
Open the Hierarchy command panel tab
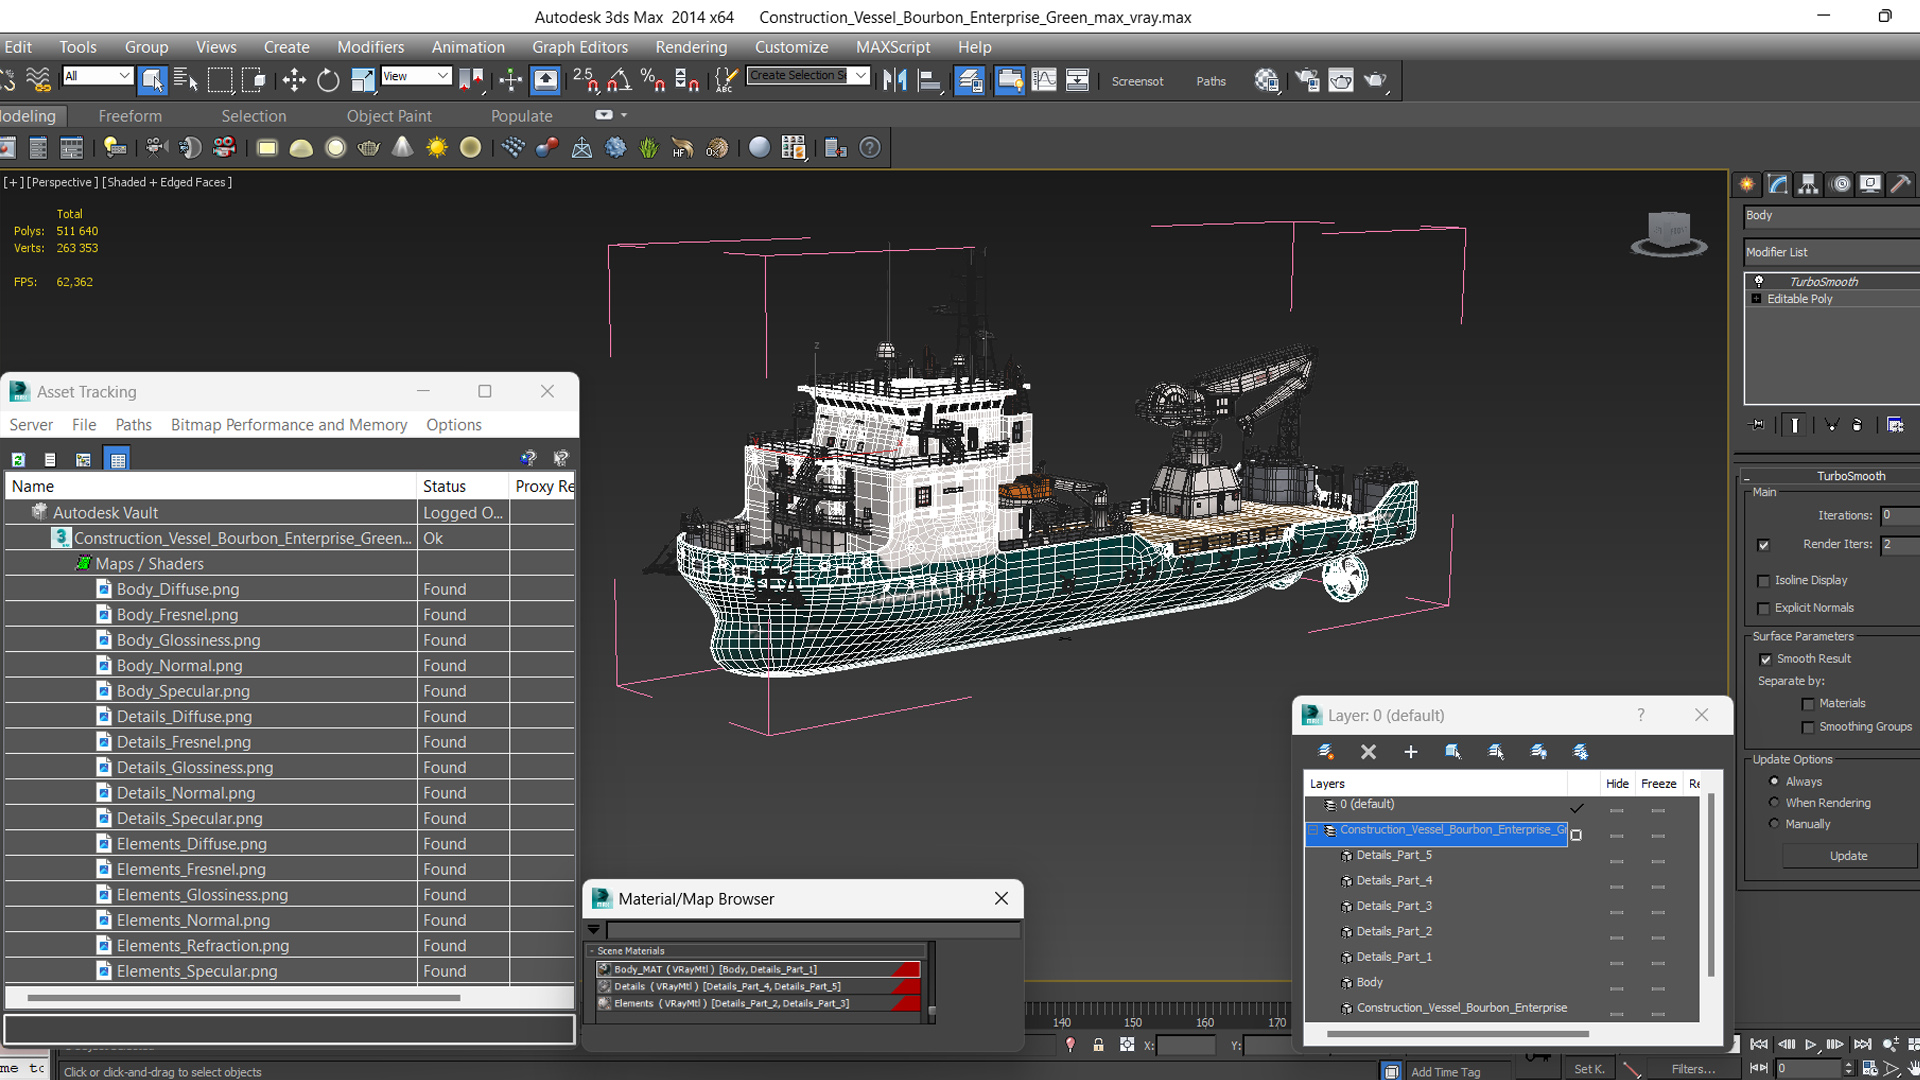tap(1808, 184)
